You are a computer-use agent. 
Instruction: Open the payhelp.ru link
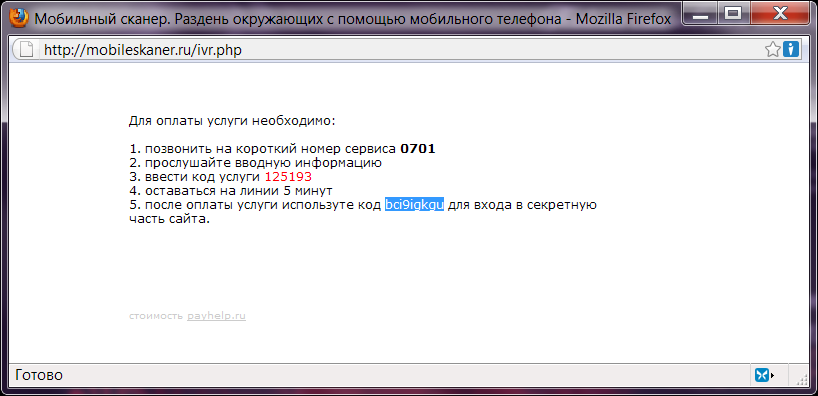216,316
